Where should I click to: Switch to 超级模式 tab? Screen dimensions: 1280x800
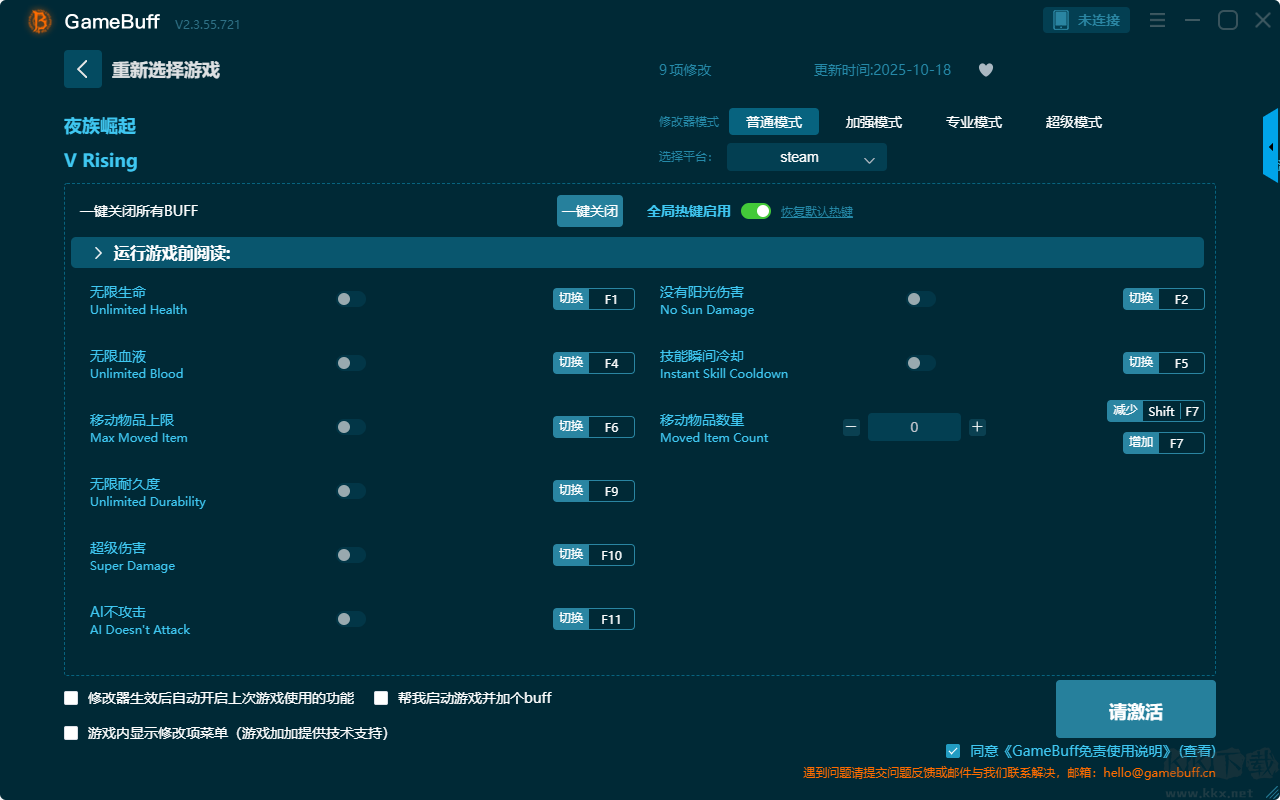click(x=1074, y=122)
